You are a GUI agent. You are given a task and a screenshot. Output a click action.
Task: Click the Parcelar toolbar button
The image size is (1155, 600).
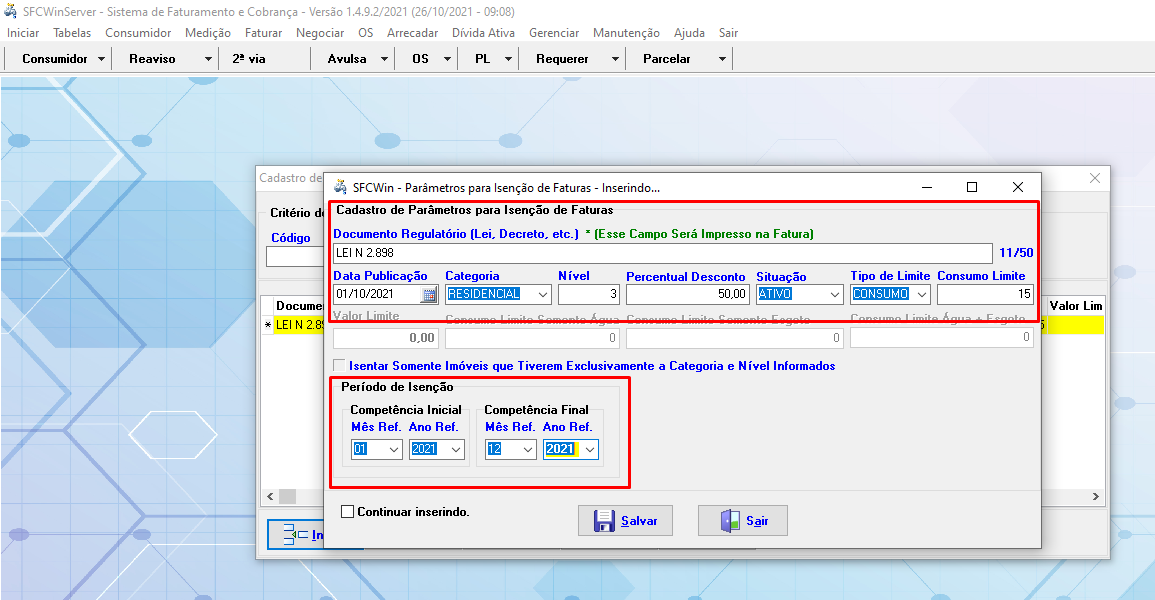pyautogui.click(x=667, y=59)
